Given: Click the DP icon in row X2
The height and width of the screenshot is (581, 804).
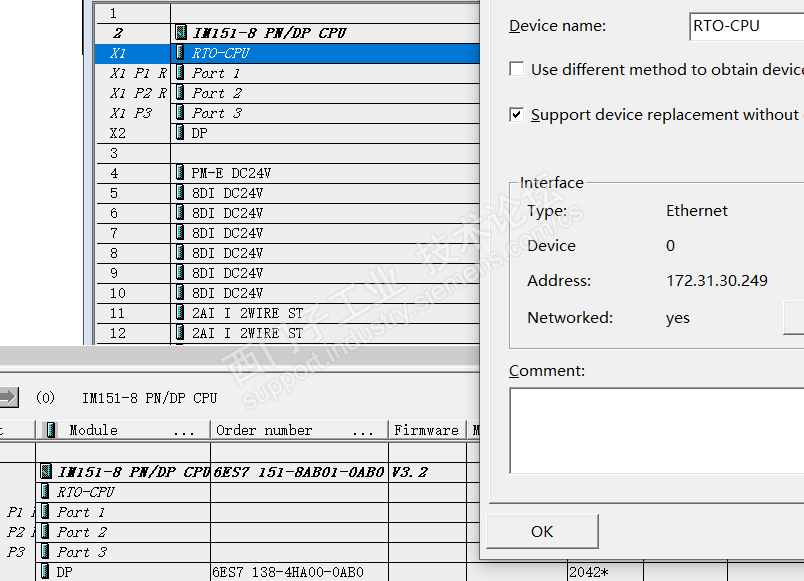Looking at the screenshot, I should (180, 133).
